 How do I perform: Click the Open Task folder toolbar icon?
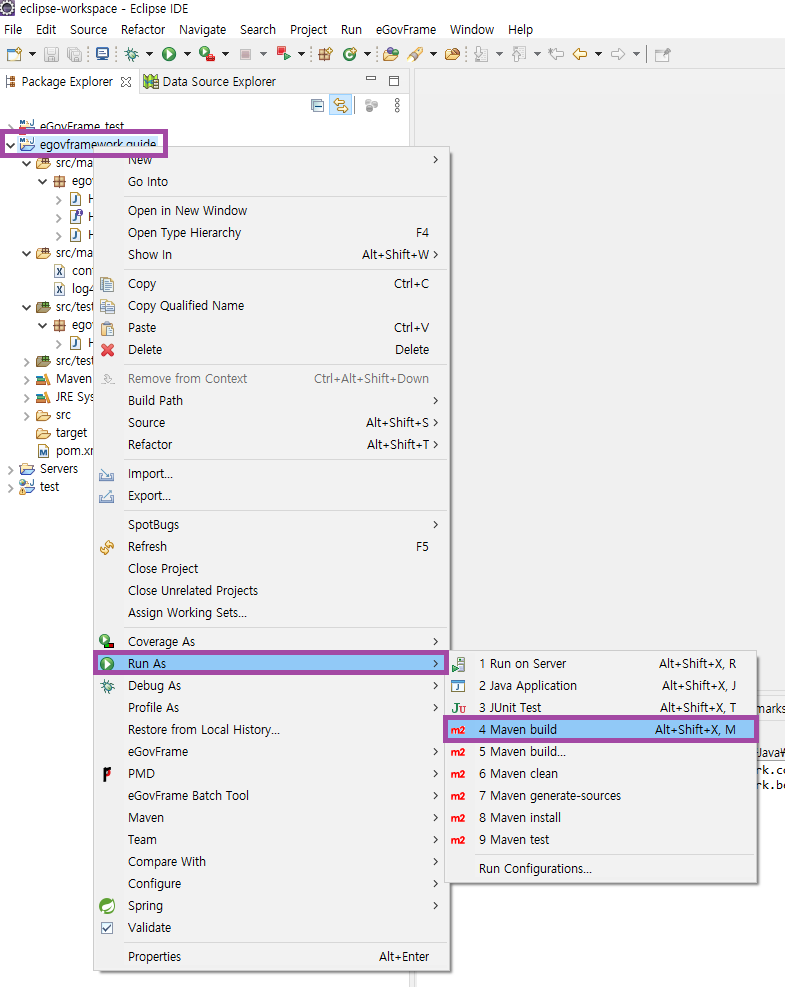[x=452, y=54]
